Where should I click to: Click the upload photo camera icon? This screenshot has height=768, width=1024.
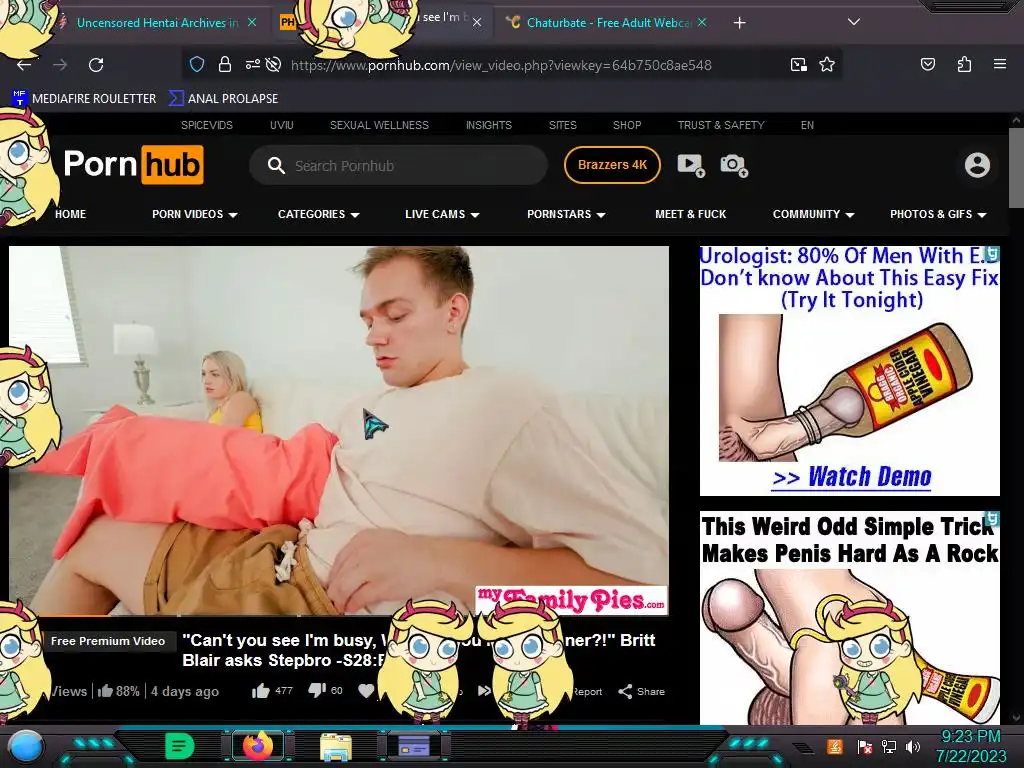coord(734,165)
